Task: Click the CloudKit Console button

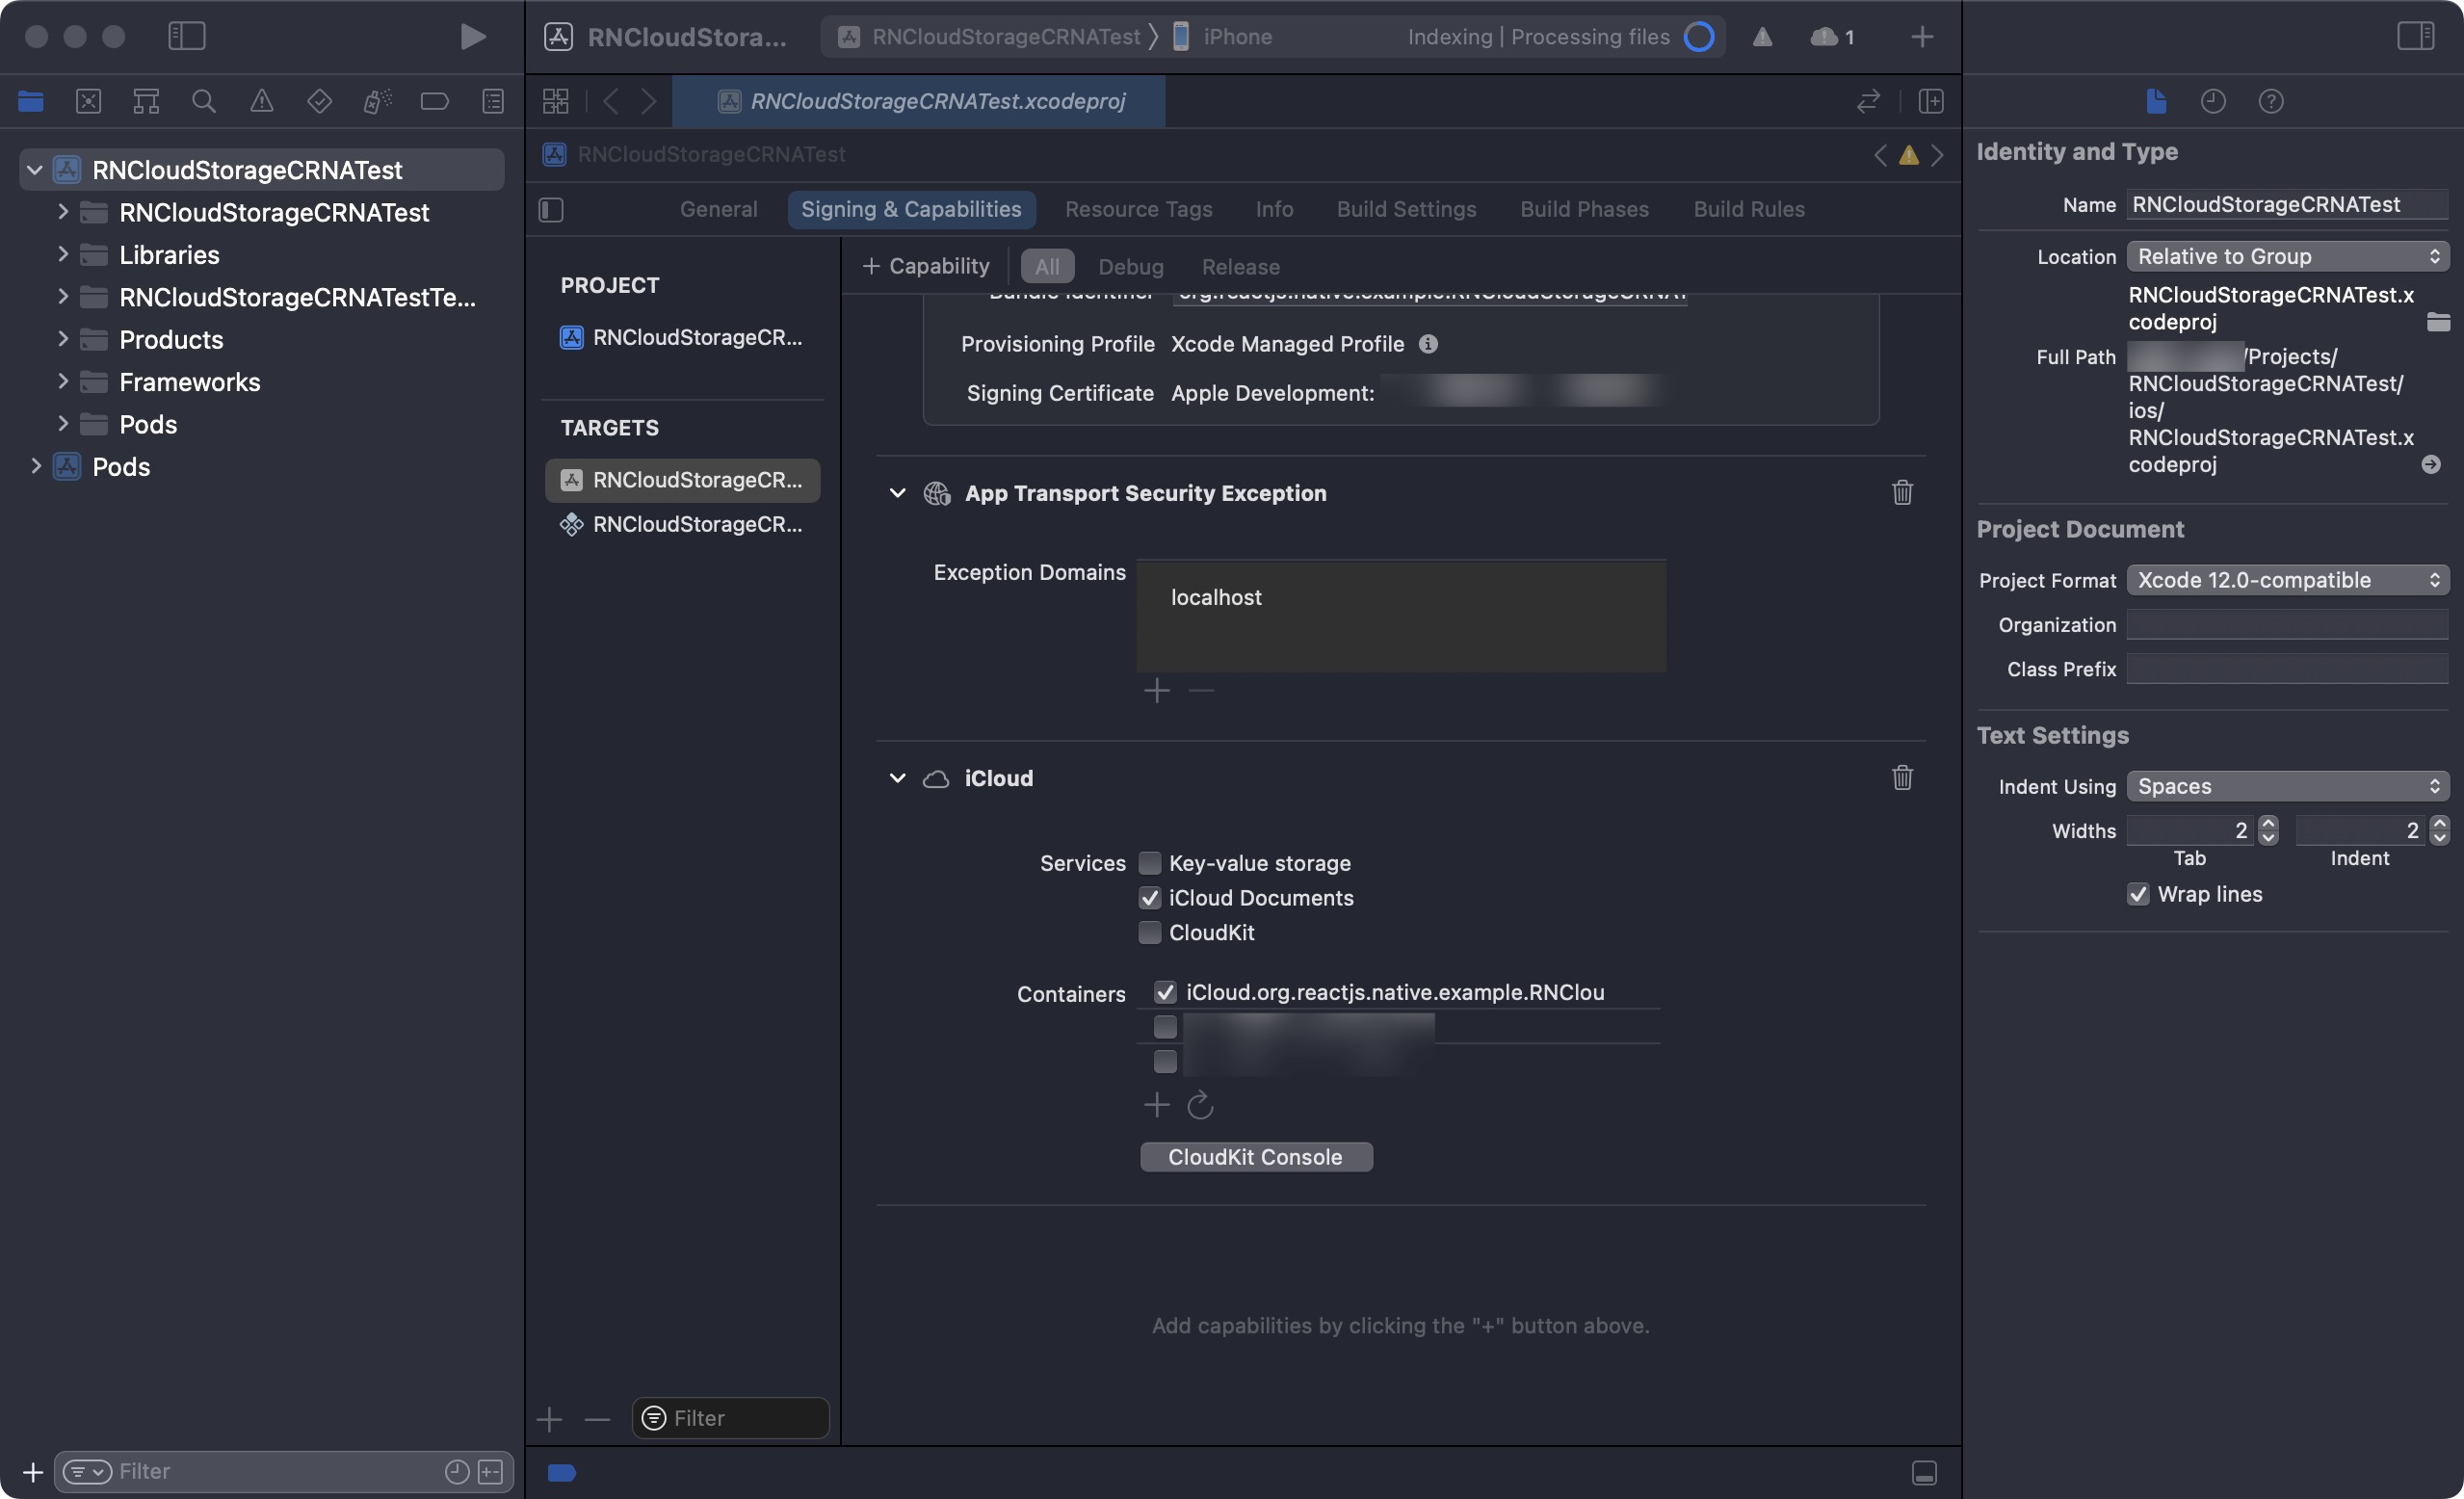Action: (x=1255, y=1156)
